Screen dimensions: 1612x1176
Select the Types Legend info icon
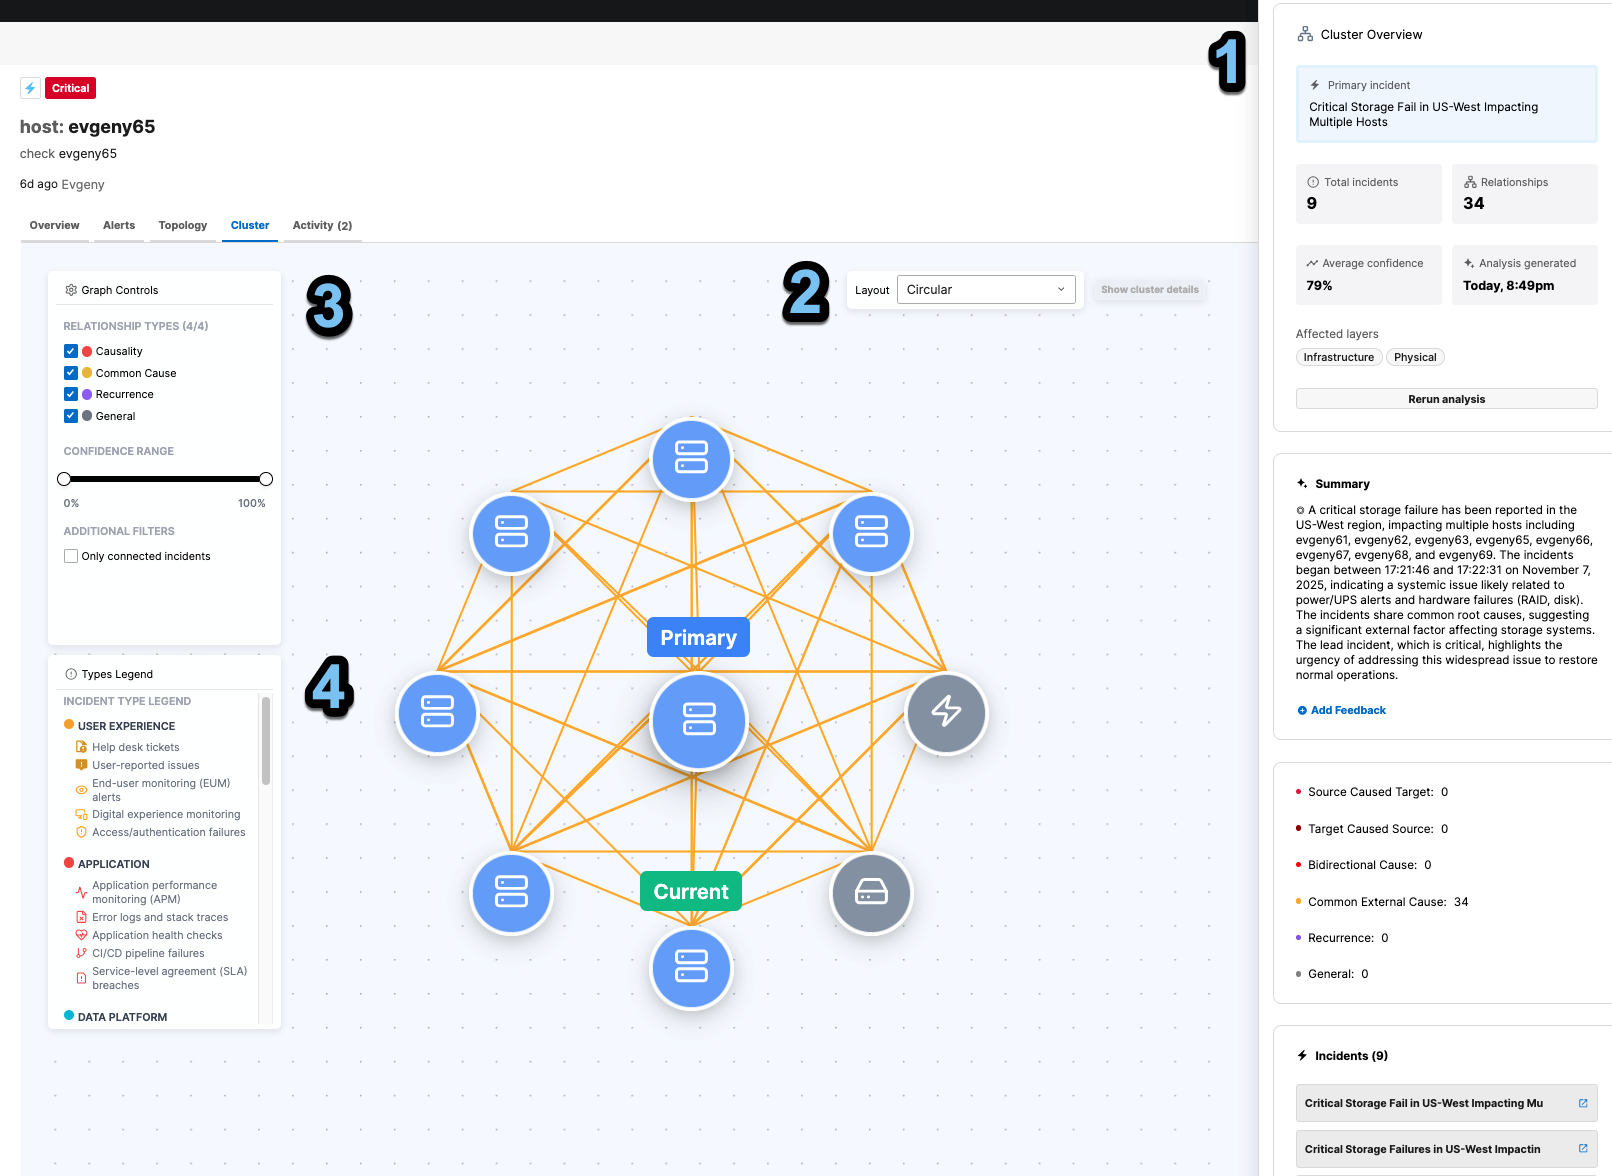pyautogui.click(x=69, y=673)
